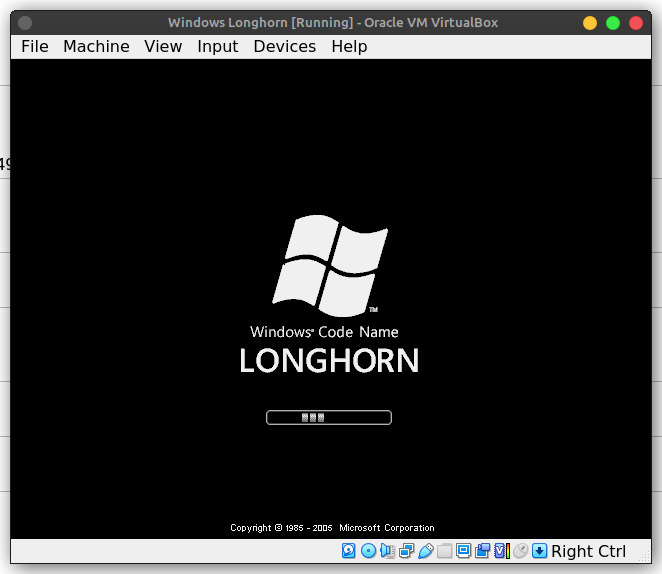
Task: Click the optical disc drive indicator
Action: (x=369, y=551)
